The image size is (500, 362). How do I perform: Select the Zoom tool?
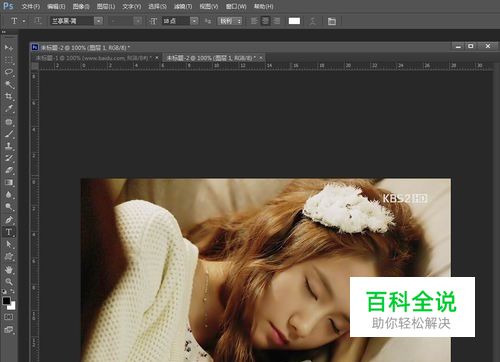(9, 282)
